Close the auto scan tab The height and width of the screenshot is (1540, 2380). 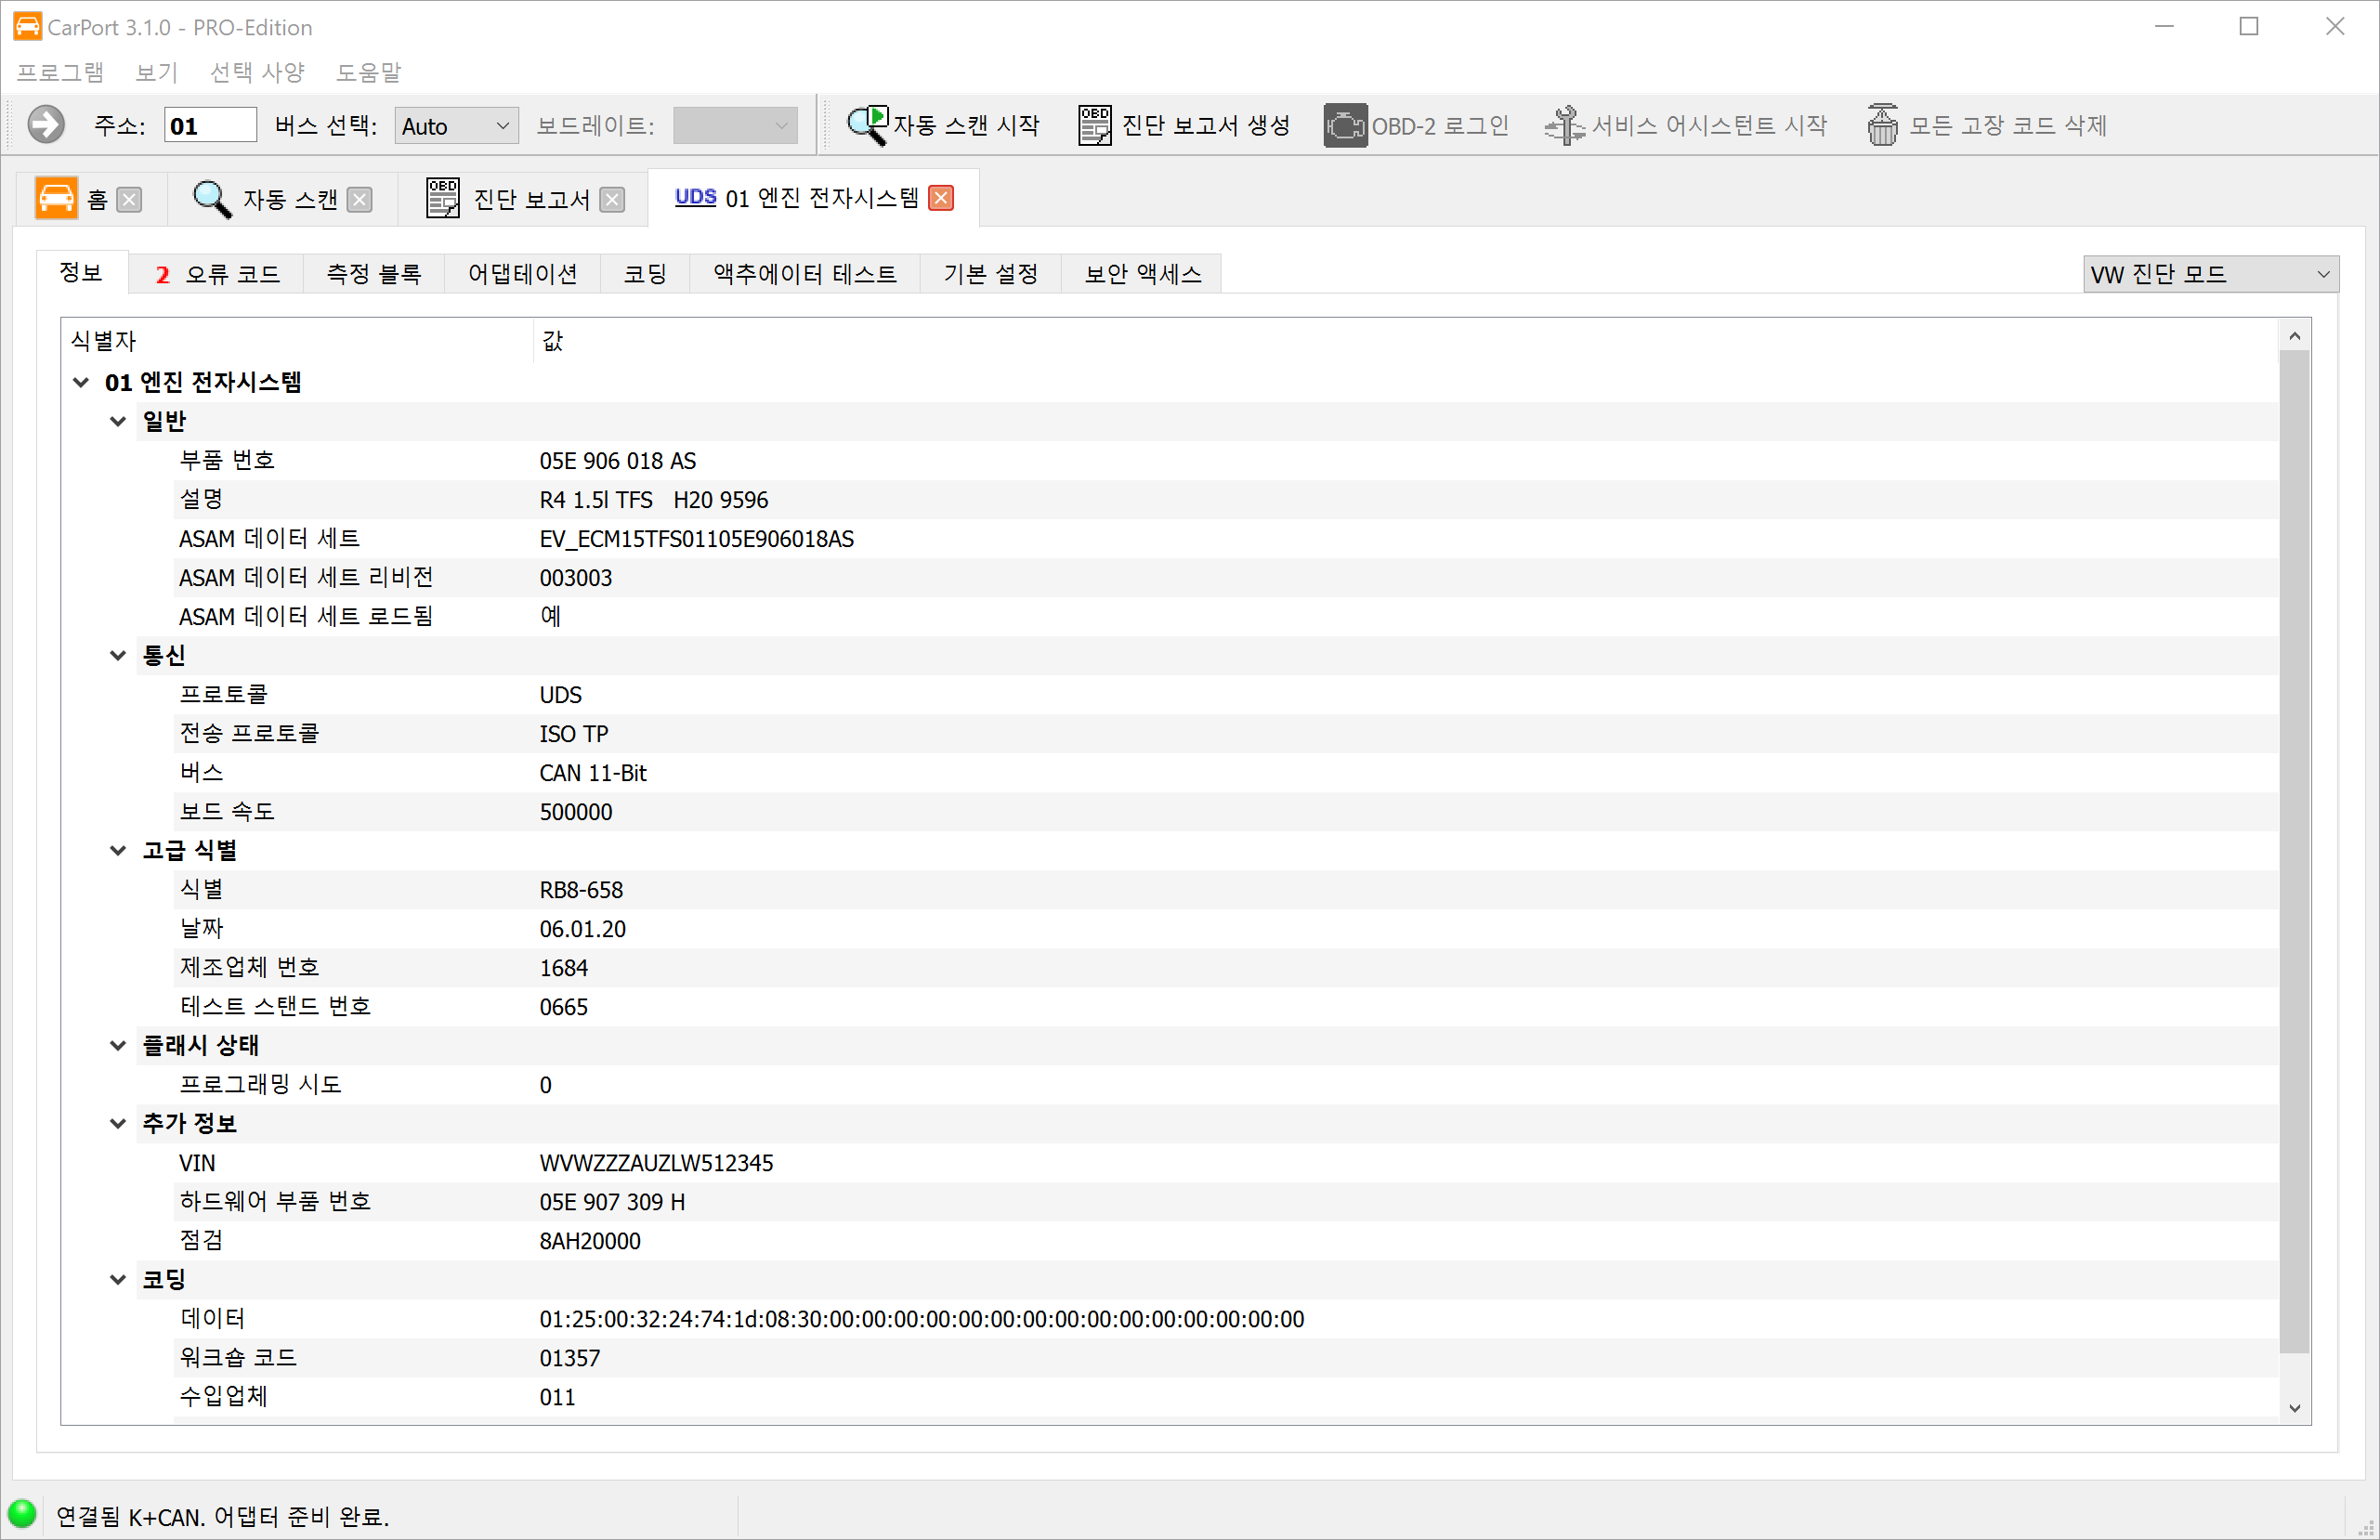360,199
